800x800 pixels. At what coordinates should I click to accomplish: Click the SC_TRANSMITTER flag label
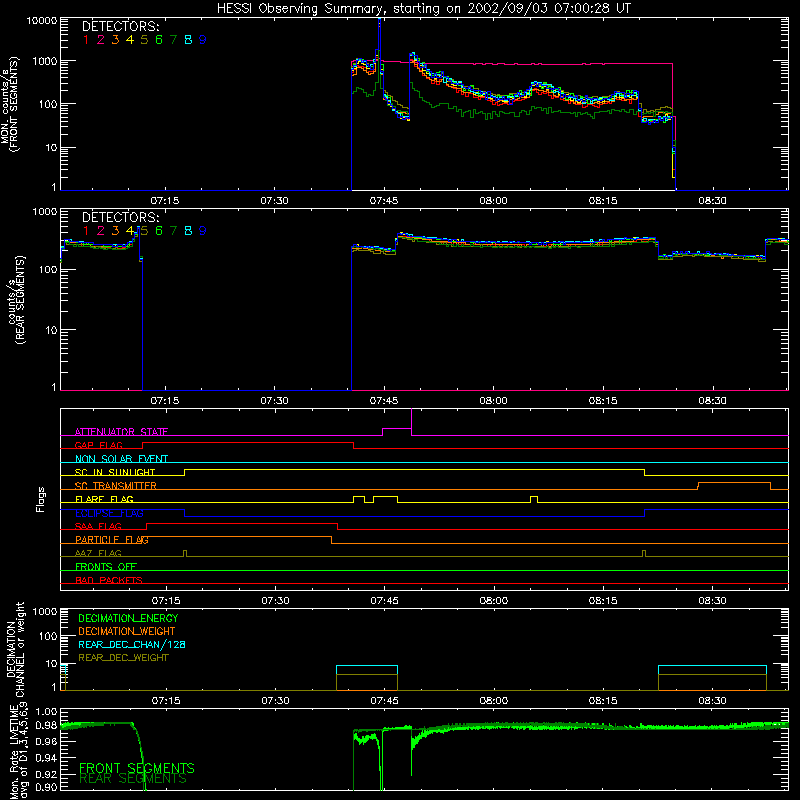tap(116, 485)
